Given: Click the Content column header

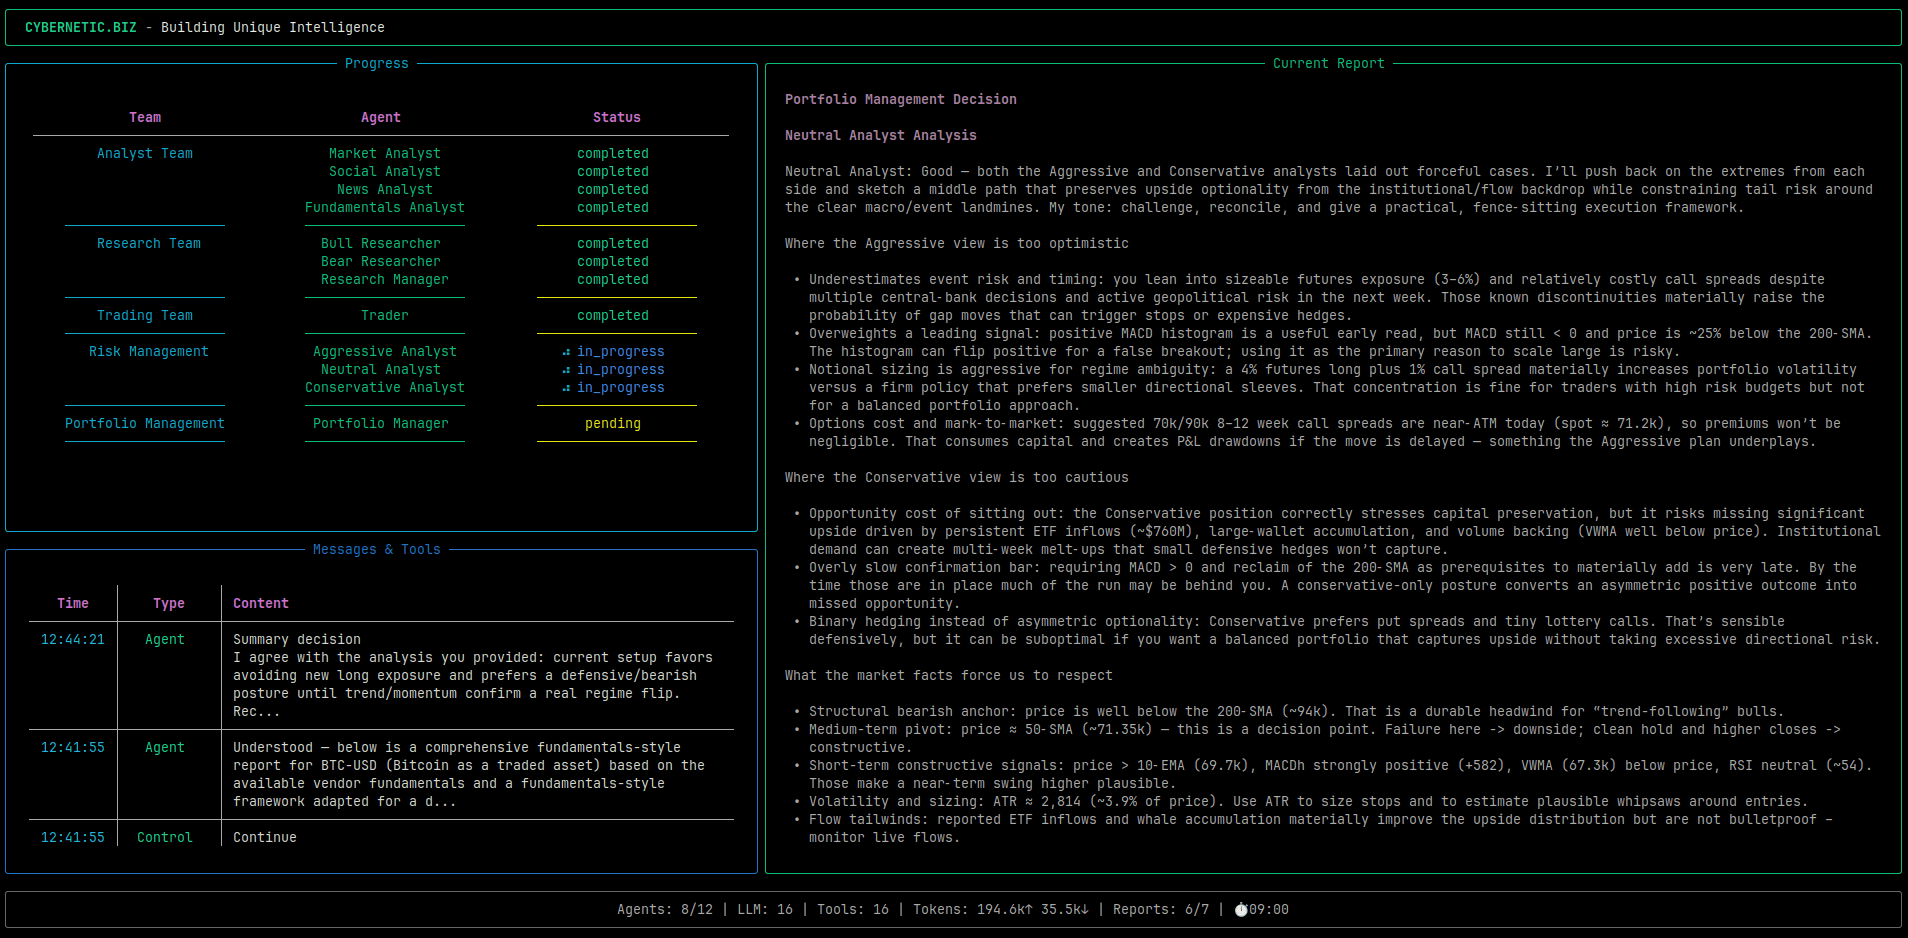Looking at the screenshot, I should tap(261, 604).
